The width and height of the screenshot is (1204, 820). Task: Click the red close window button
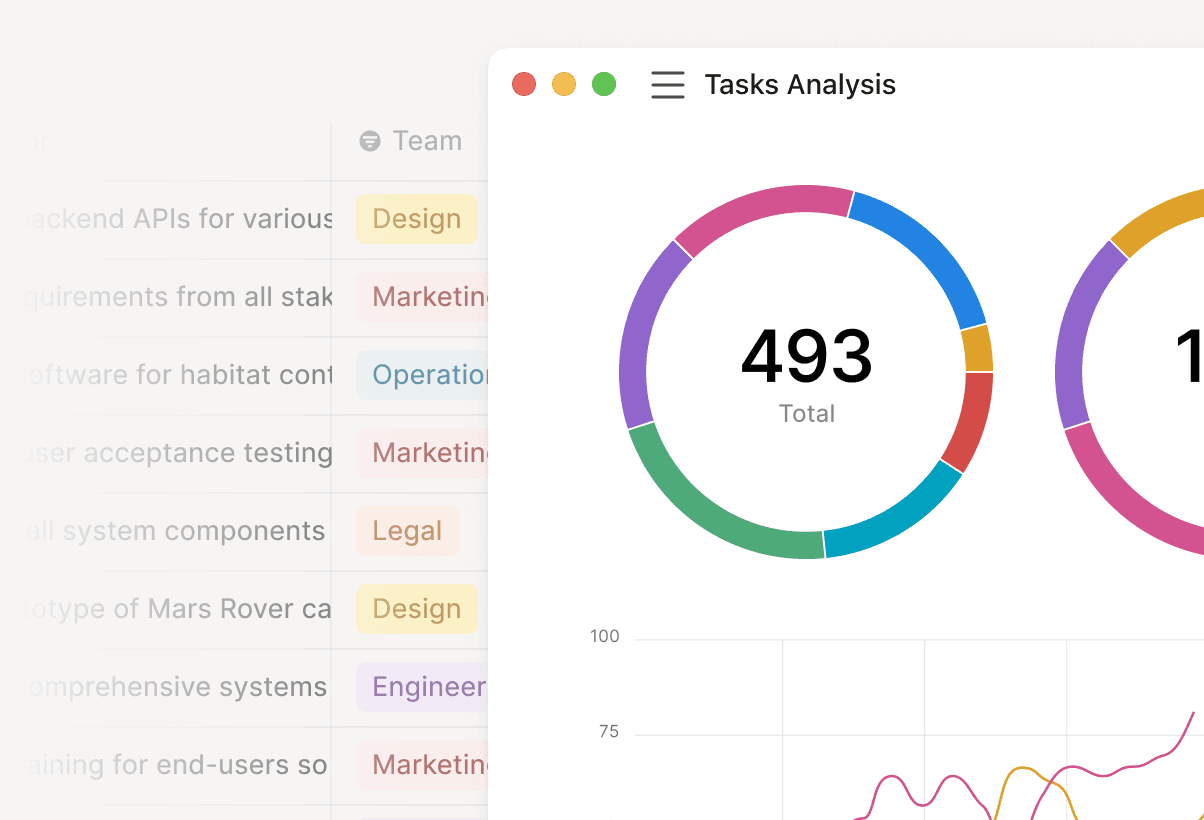(x=524, y=85)
